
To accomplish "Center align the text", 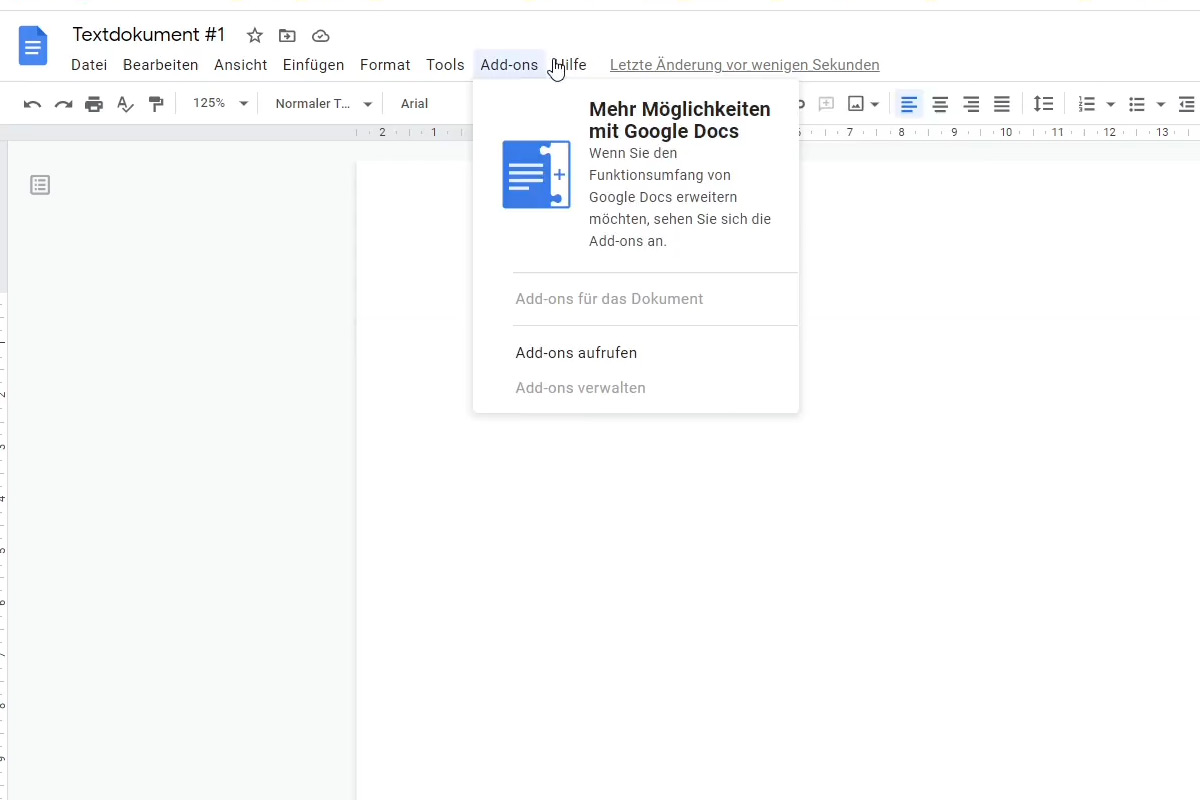I will (940, 104).
